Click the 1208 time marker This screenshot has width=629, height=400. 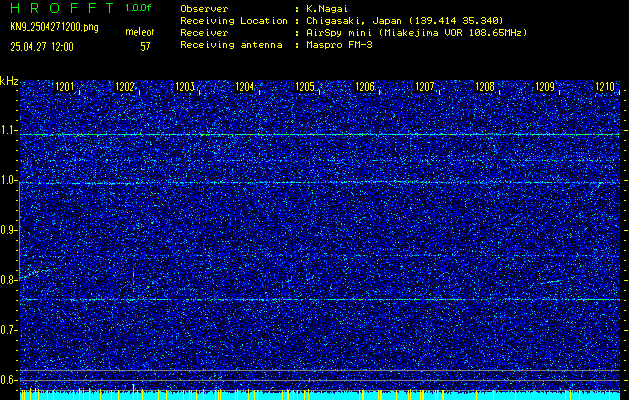[x=485, y=87]
